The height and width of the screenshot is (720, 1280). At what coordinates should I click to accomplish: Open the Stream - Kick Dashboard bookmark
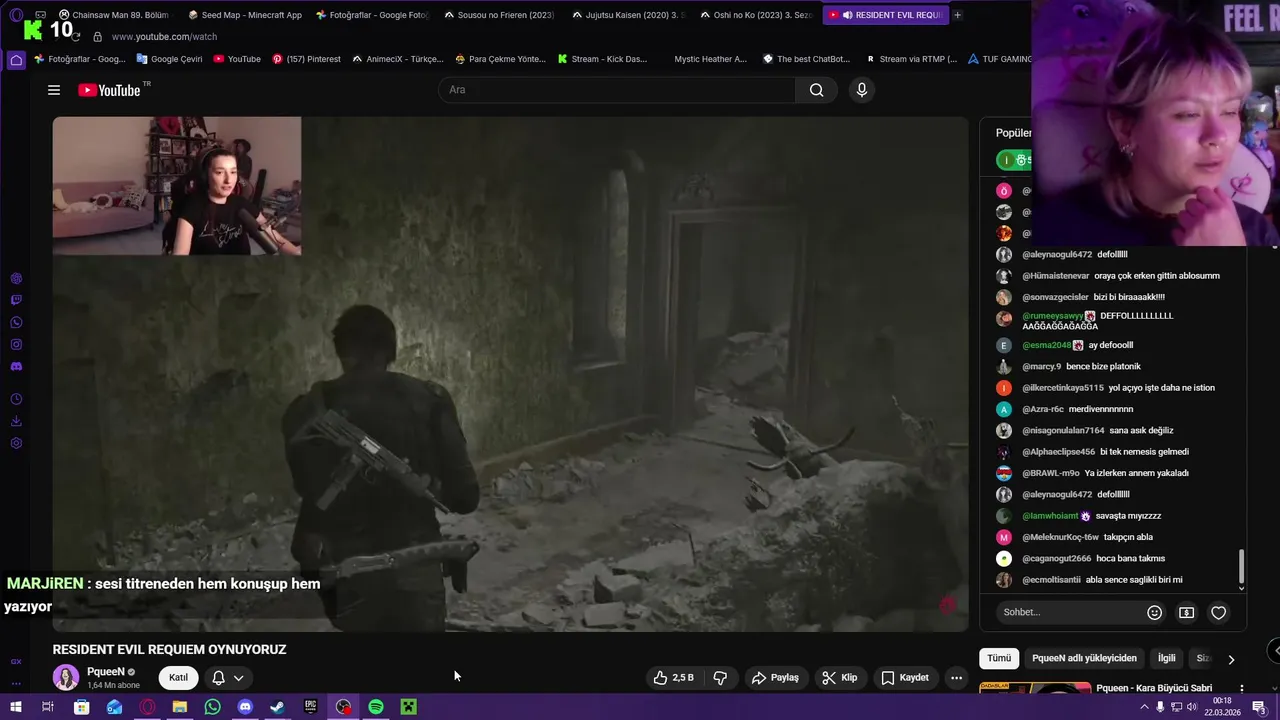[x=602, y=59]
